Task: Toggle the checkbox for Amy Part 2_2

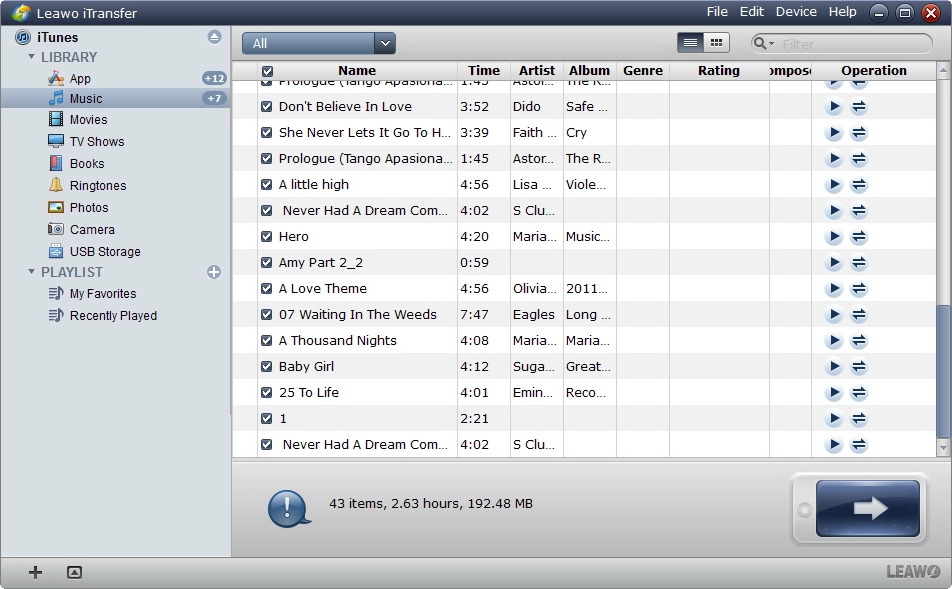Action: (x=266, y=262)
